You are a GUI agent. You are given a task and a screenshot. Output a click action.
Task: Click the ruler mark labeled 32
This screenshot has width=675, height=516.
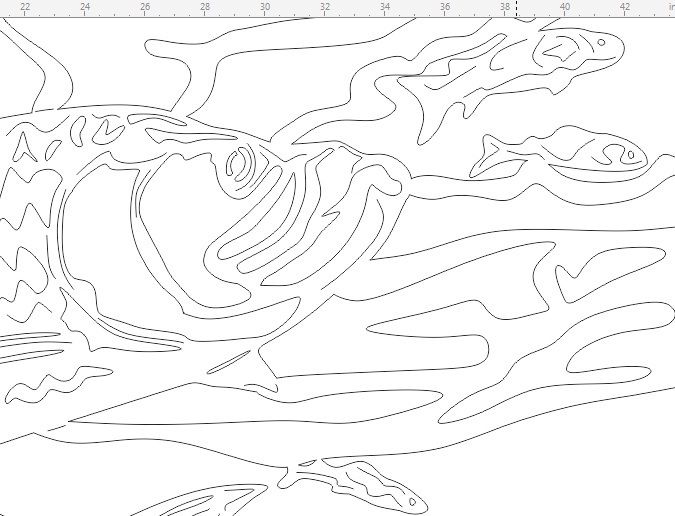[x=325, y=7]
